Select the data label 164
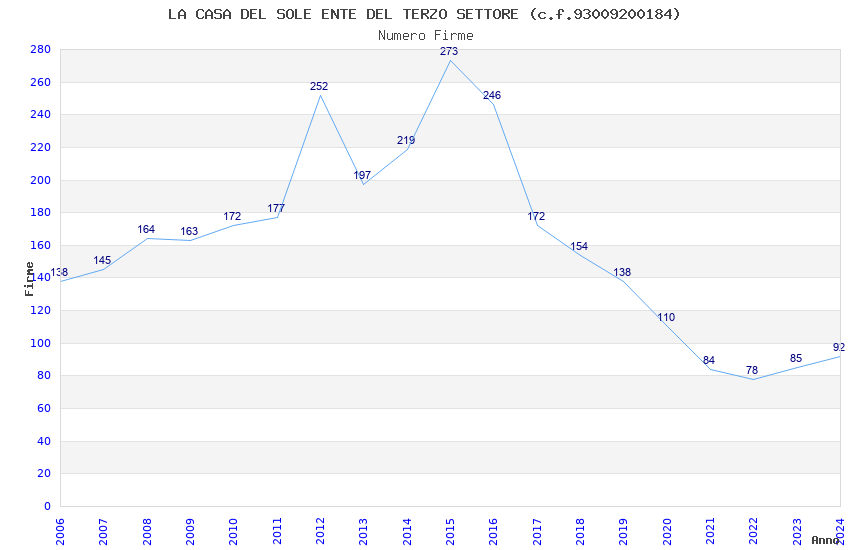850x550 pixels. pos(146,230)
